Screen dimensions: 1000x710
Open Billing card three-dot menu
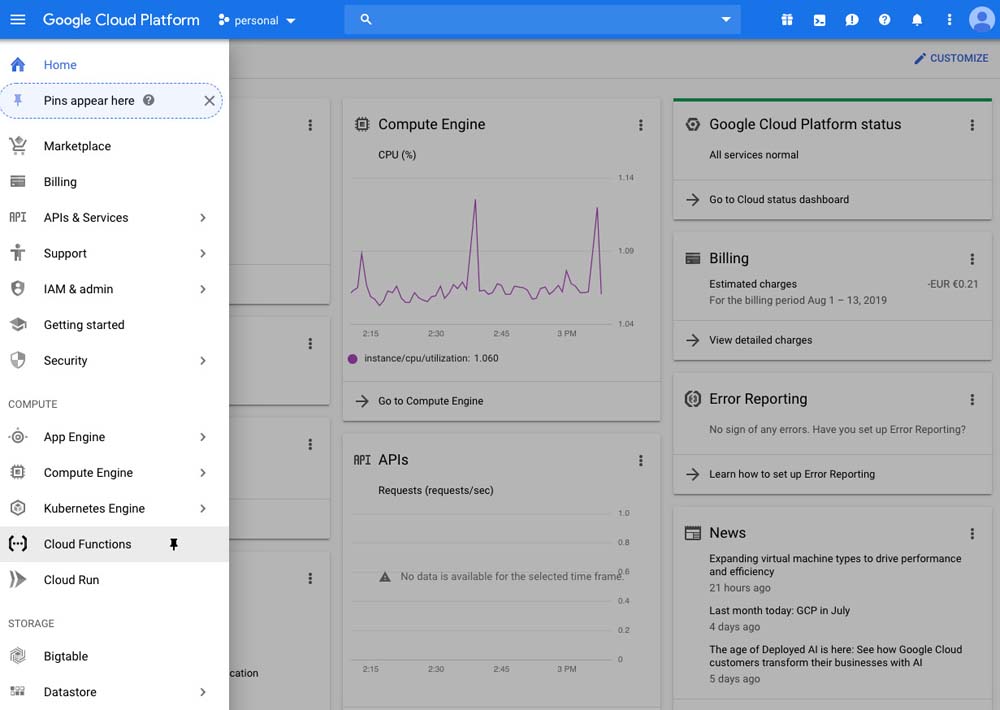coord(972,259)
